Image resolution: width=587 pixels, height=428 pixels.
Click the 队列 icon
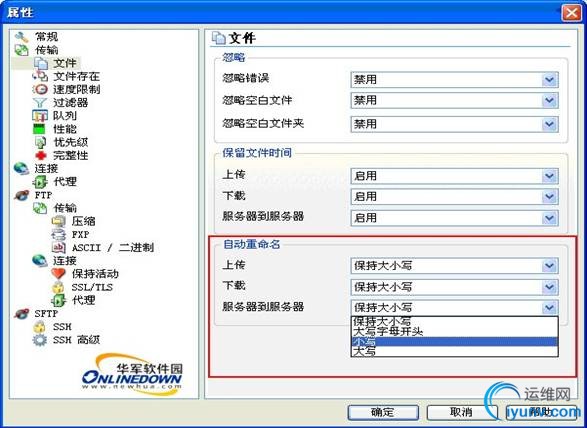pos(40,115)
